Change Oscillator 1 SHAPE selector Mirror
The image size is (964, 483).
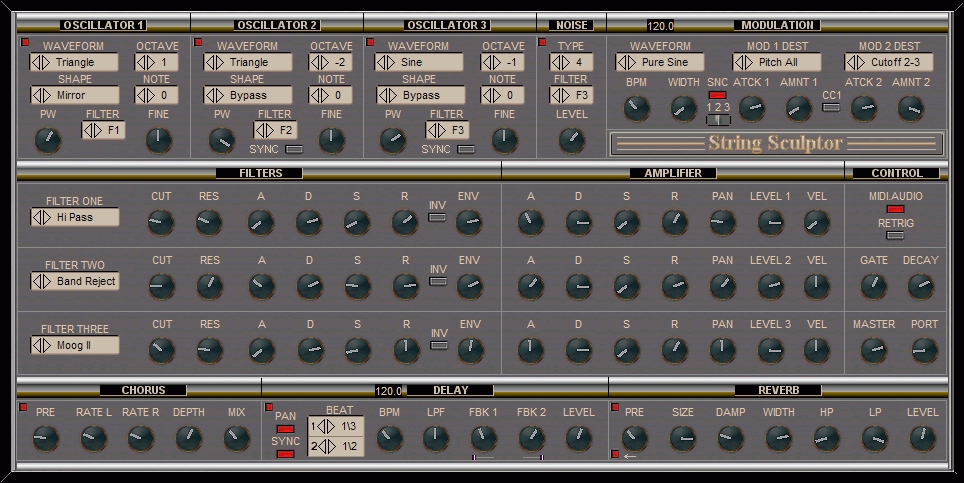[74, 95]
